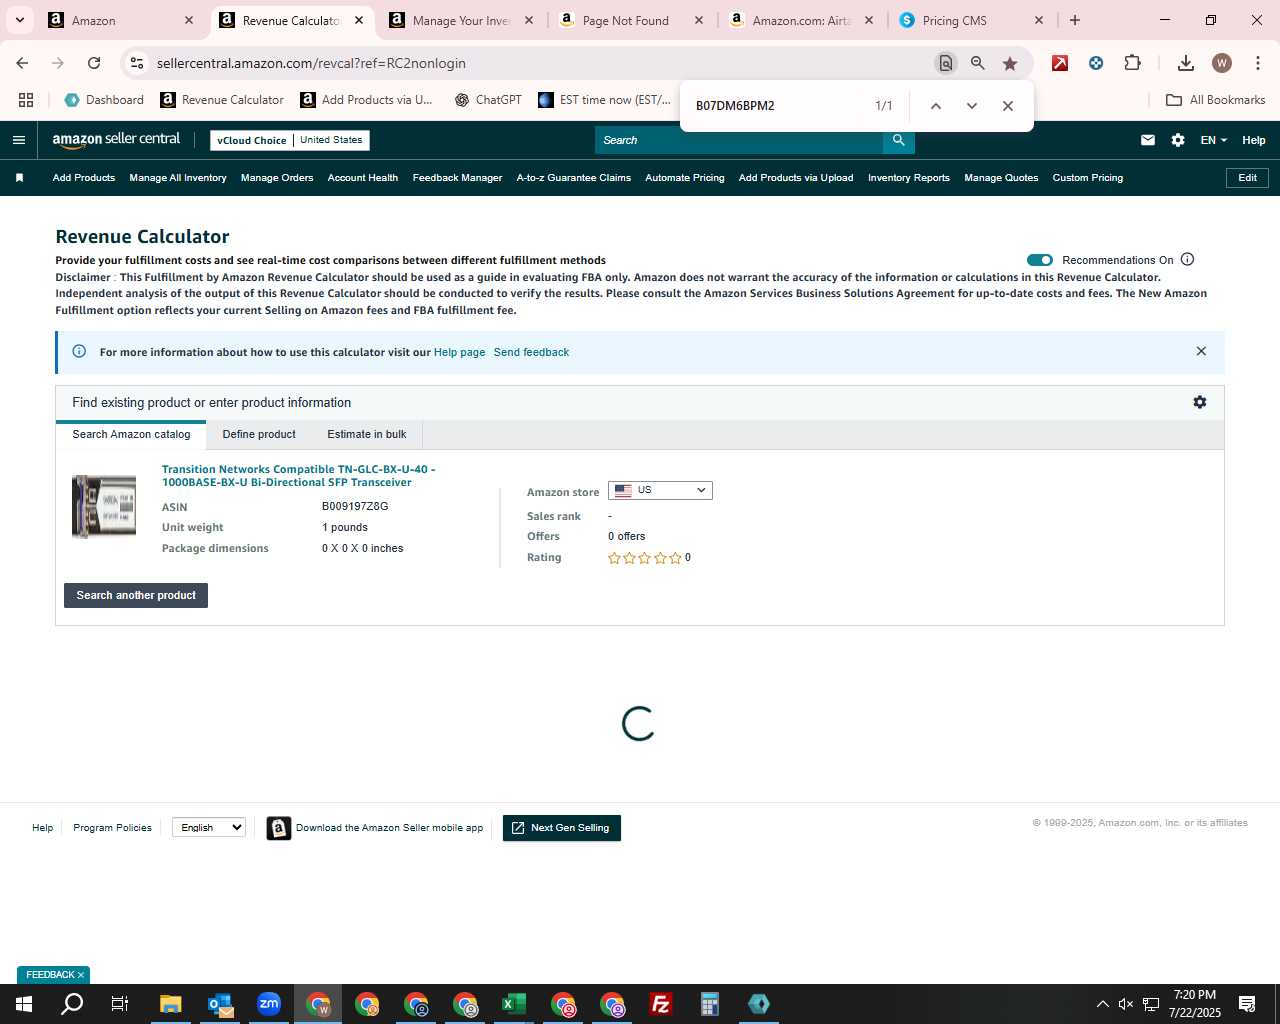The width and height of the screenshot is (1280, 1024).
Task: Open the Calculator app from the taskbar
Action: 710,1004
